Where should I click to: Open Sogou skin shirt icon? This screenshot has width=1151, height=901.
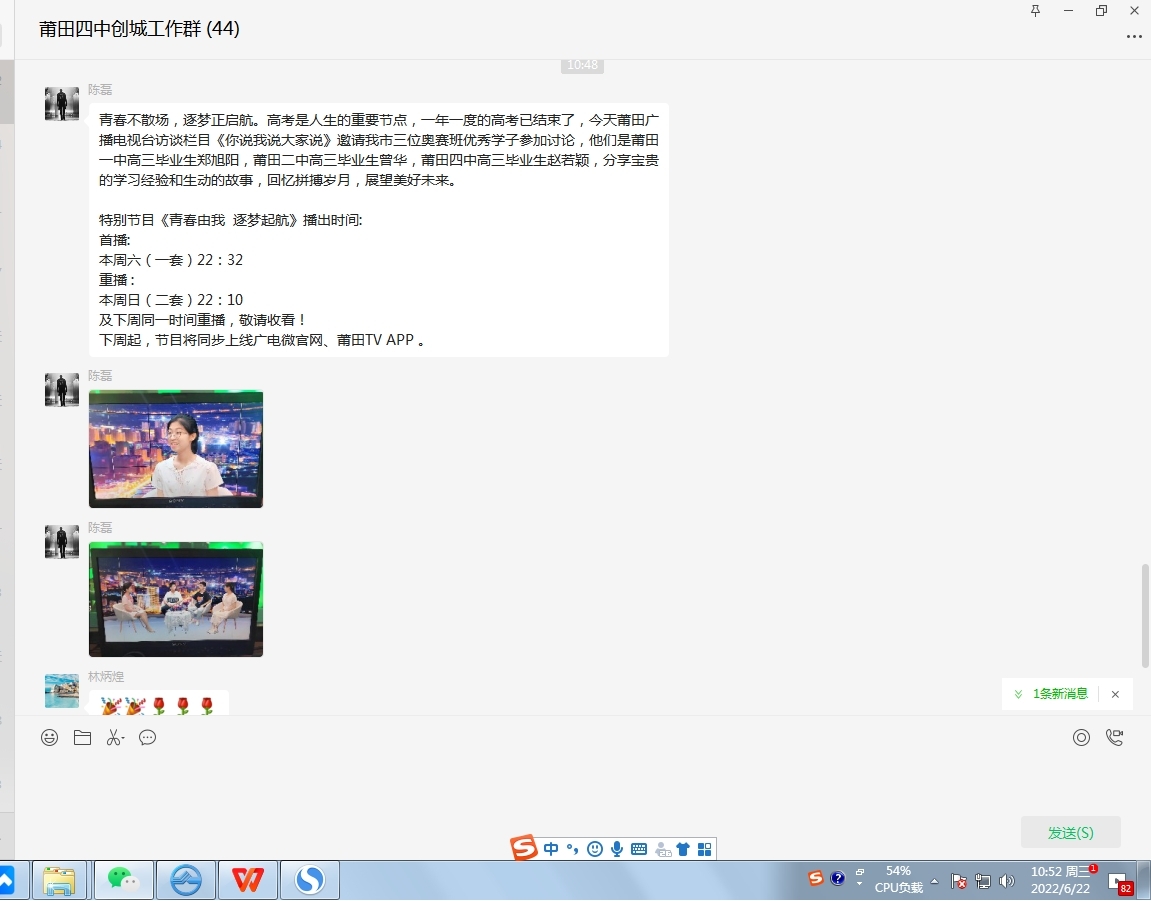(683, 850)
